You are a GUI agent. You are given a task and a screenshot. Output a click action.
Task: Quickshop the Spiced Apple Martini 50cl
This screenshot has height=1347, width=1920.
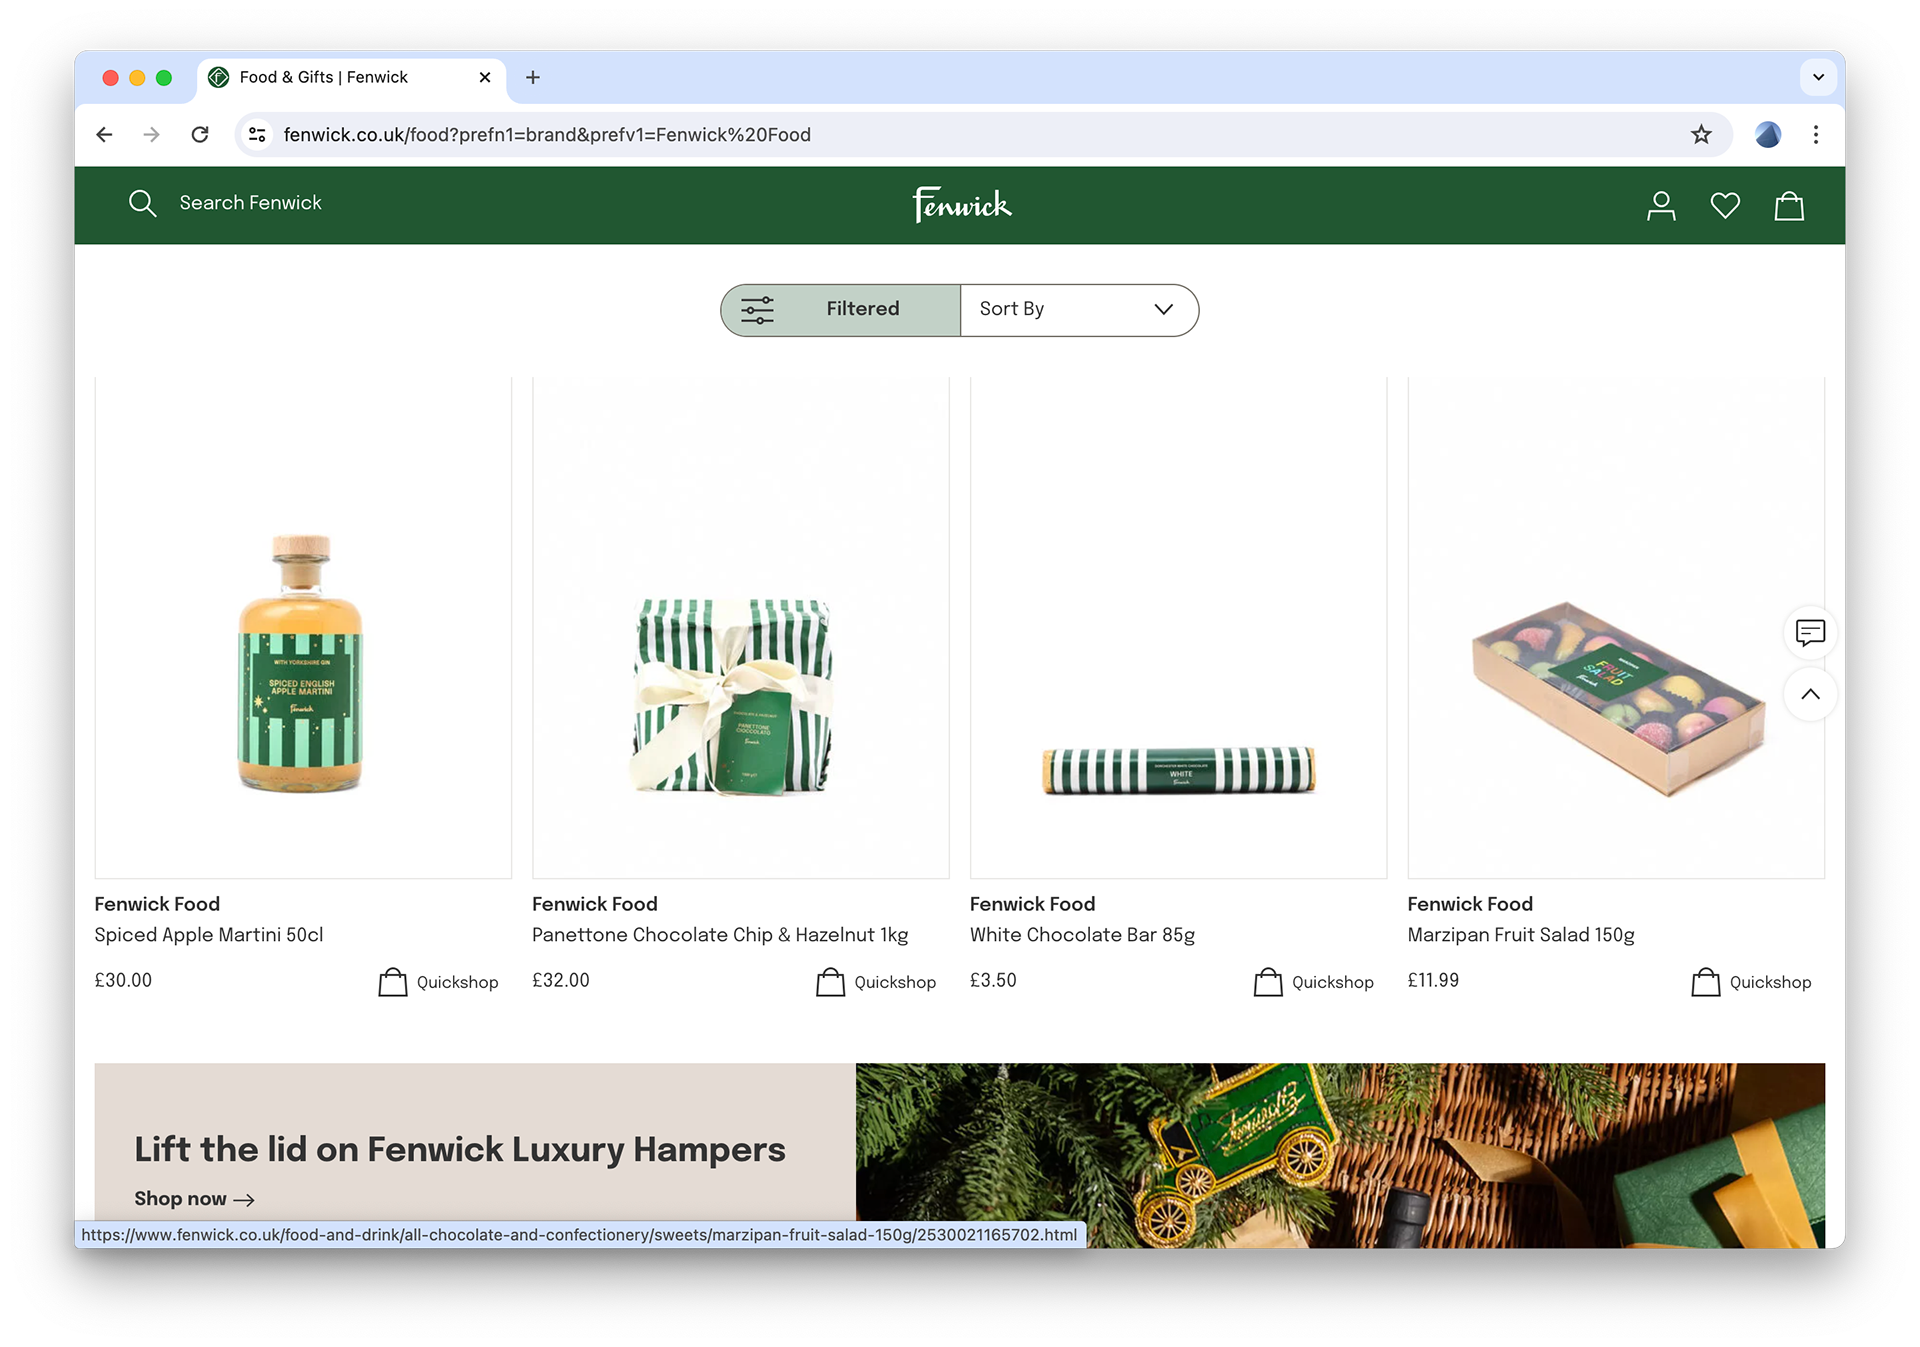coord(439,982)
